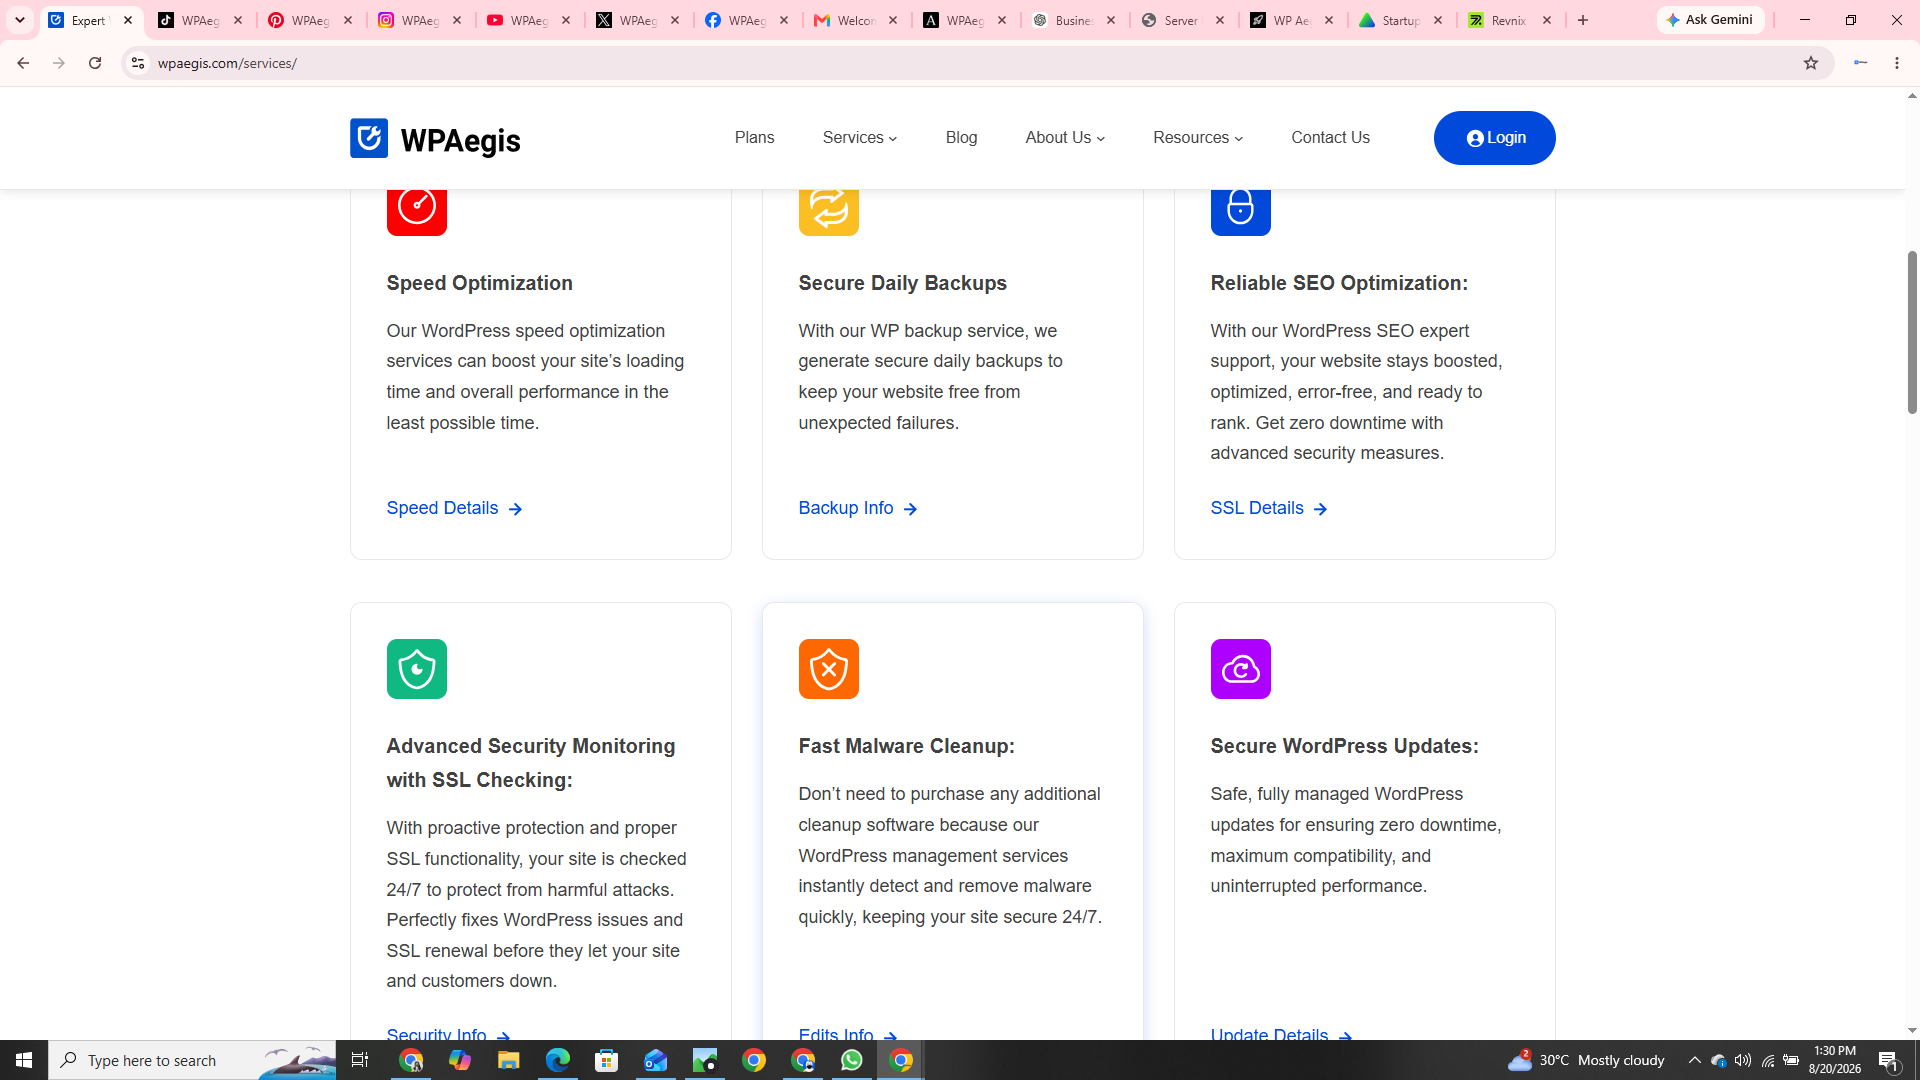
Task: Click the WPAegis shield logo icon
Action: pos(368,138)
